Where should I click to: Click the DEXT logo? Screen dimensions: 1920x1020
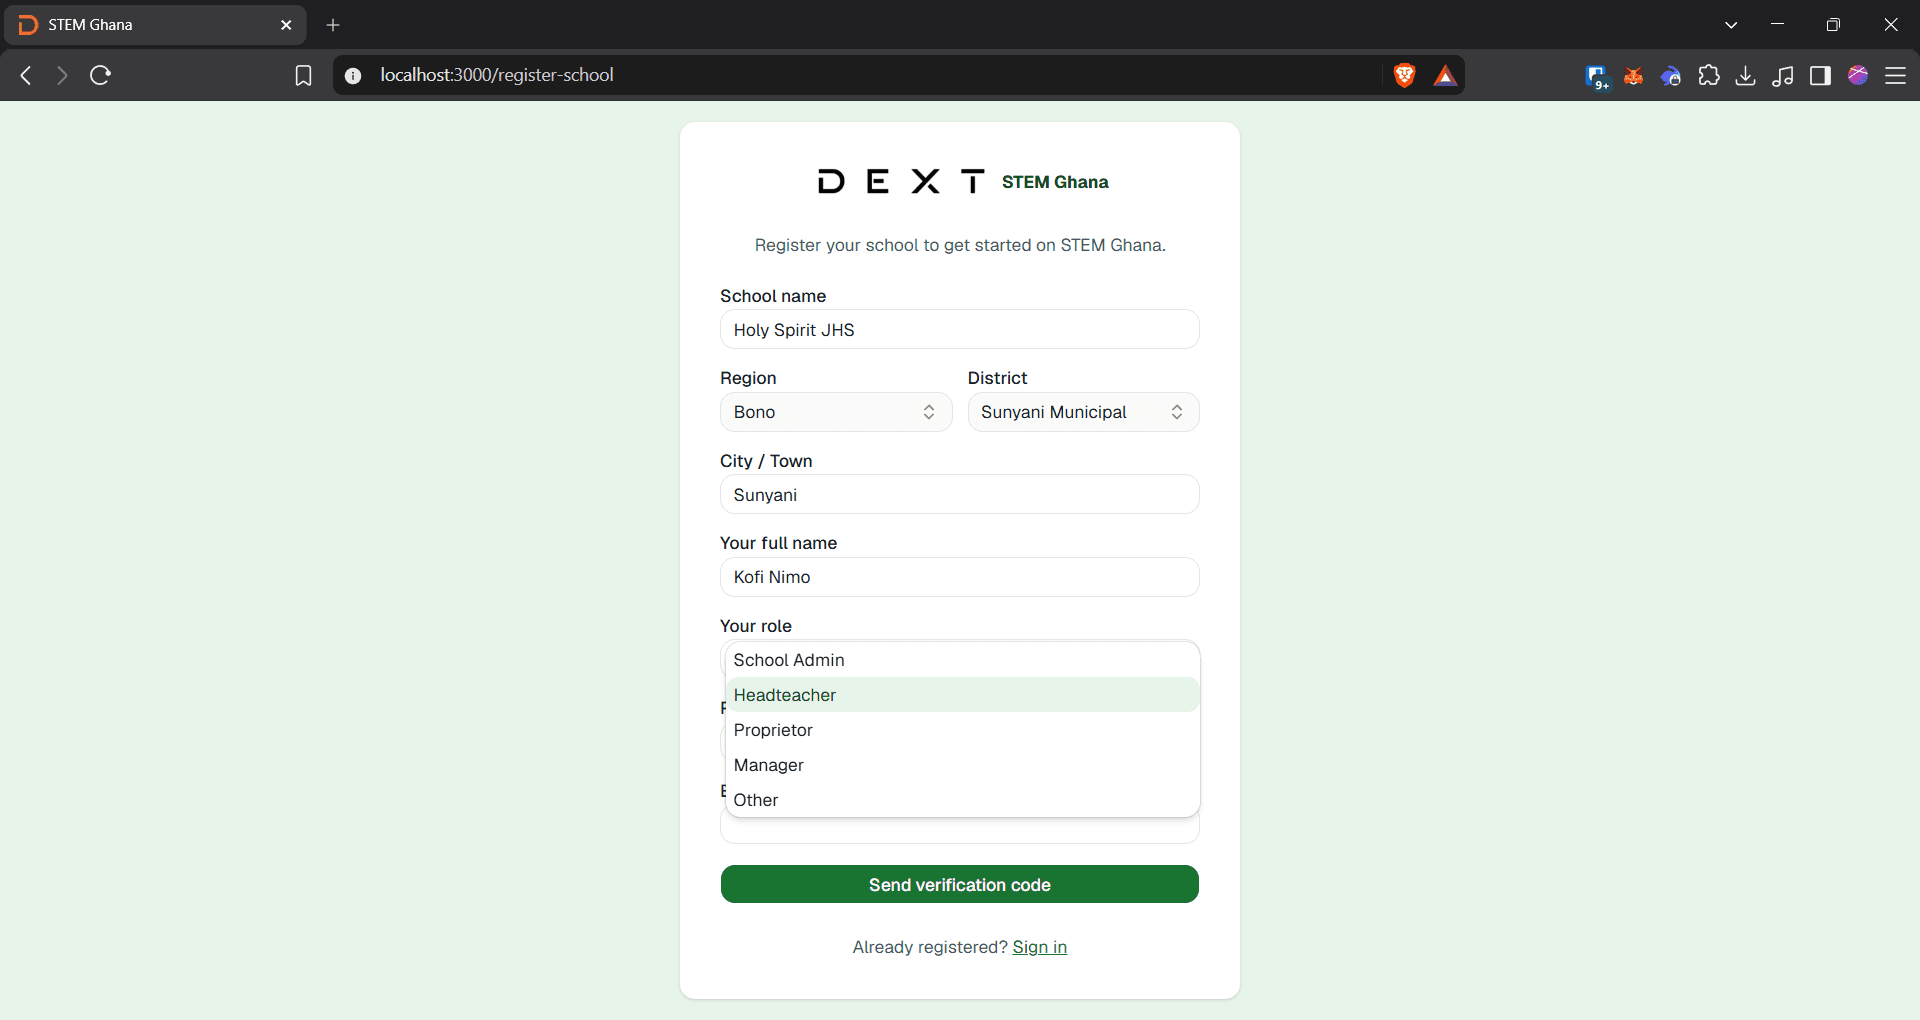point(901,181)
